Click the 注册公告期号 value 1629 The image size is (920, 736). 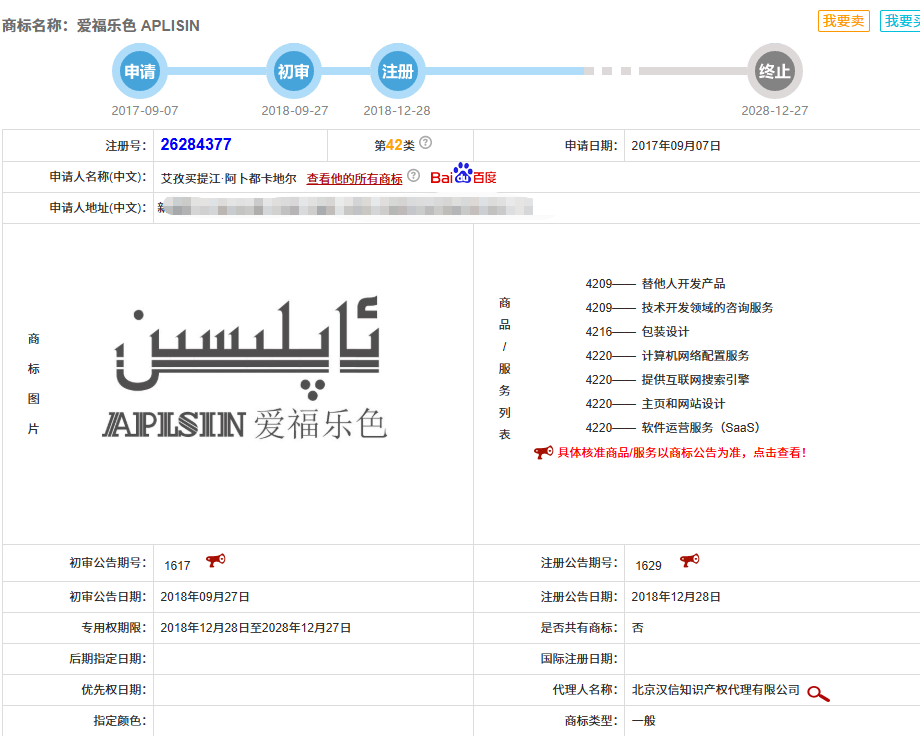[648, 565]
